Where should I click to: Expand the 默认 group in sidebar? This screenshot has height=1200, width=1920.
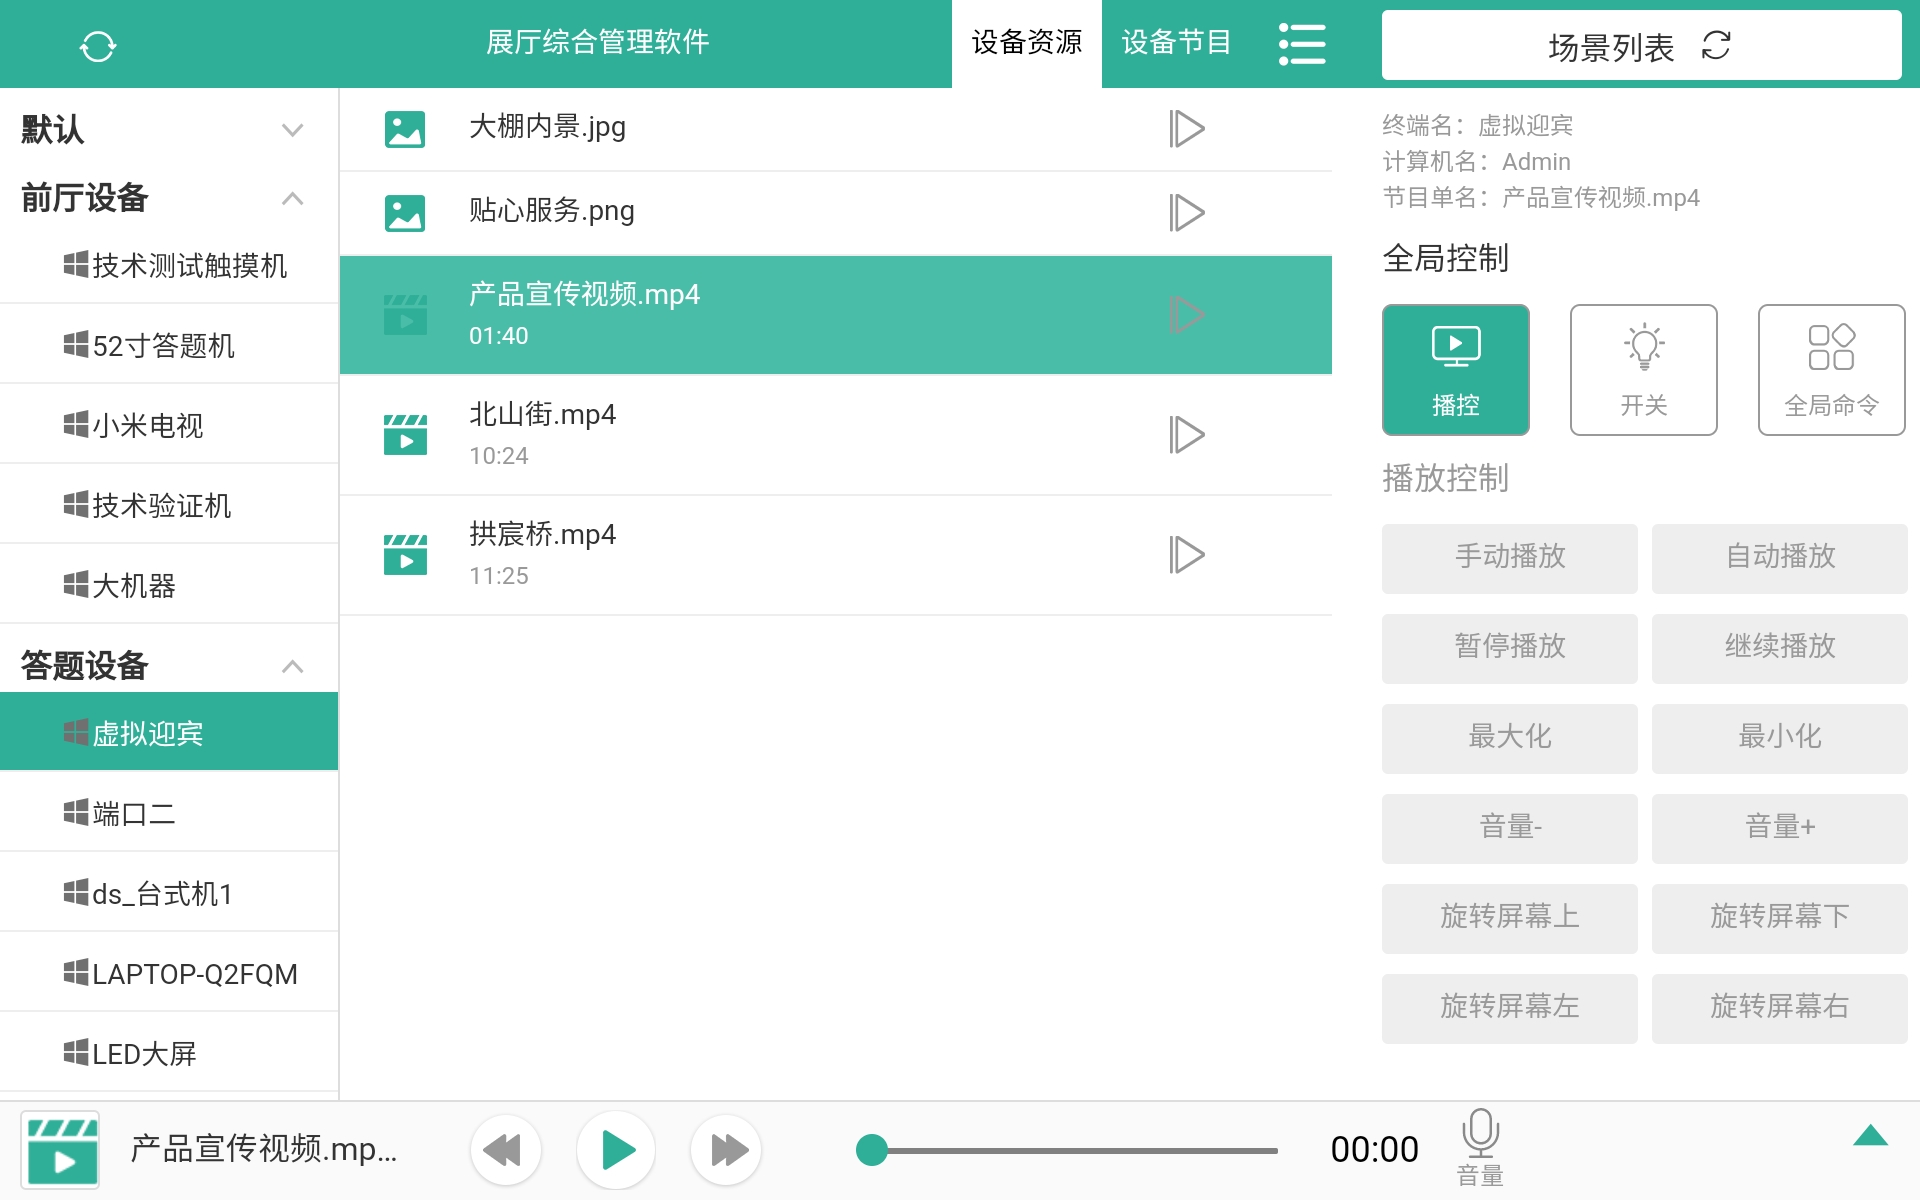(291, 129)
